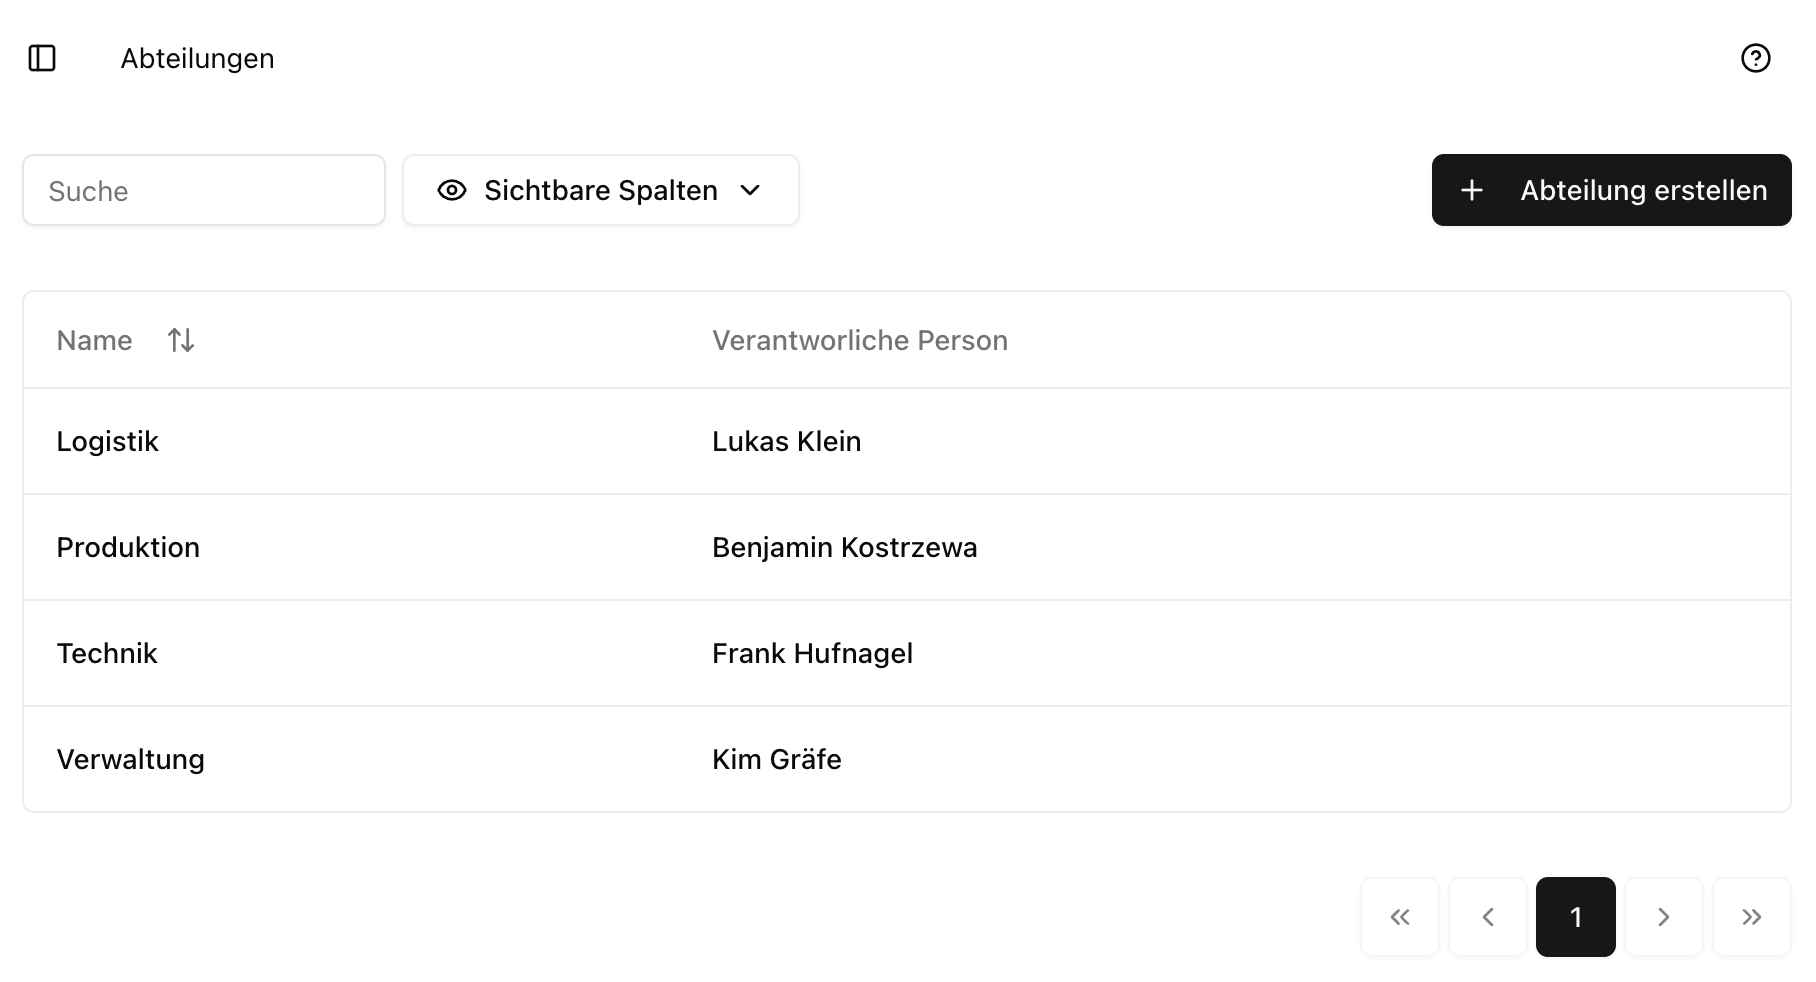Screen dimensions: 1816x982
Task: Select the Abteilungen title in the header
Action: pyautogui.click(x=197, y=58)
